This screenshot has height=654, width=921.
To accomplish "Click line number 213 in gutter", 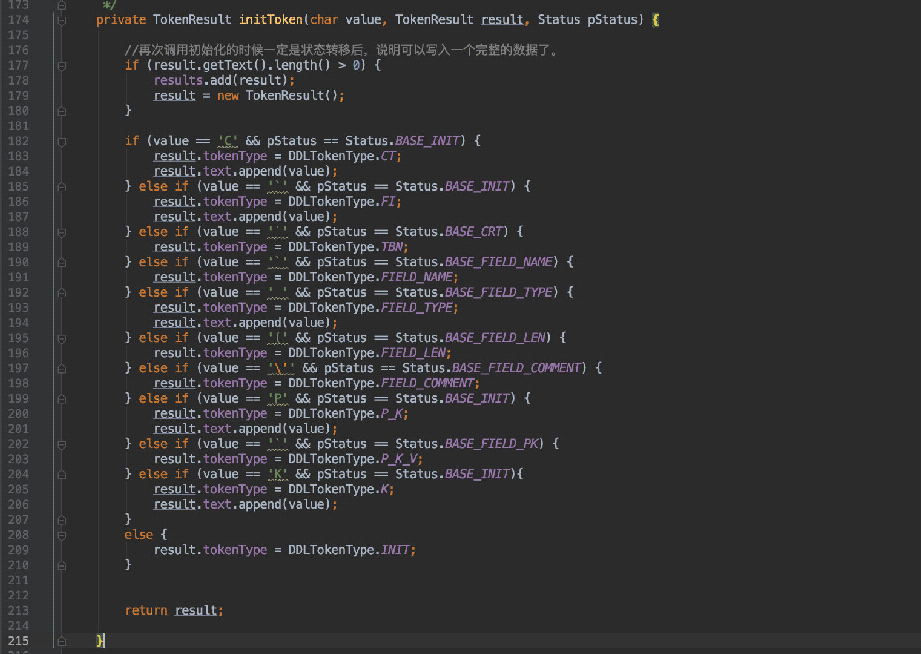I will (19, 610).
